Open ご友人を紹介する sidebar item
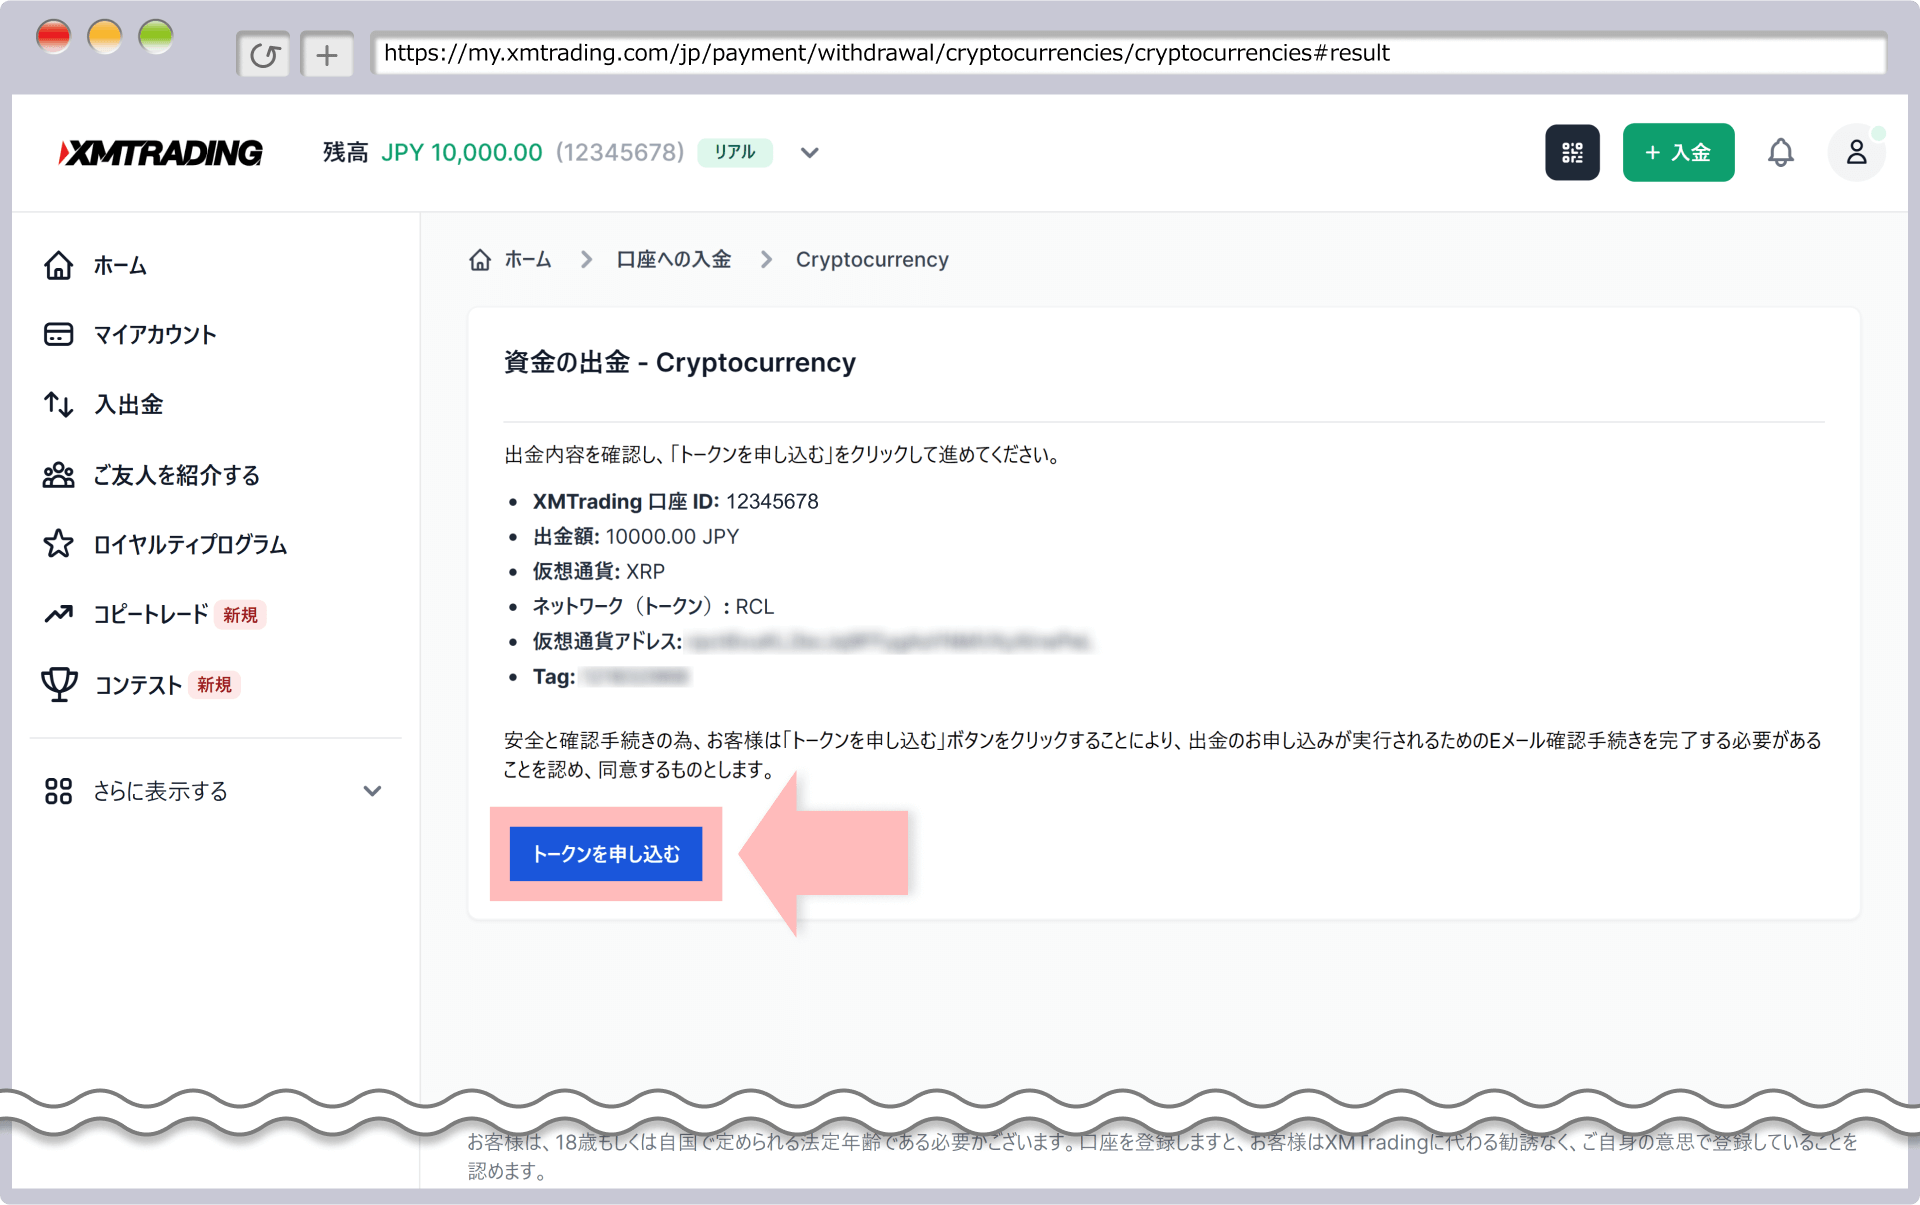The height and width of the screenshot is (1205, 1920). 176,475
